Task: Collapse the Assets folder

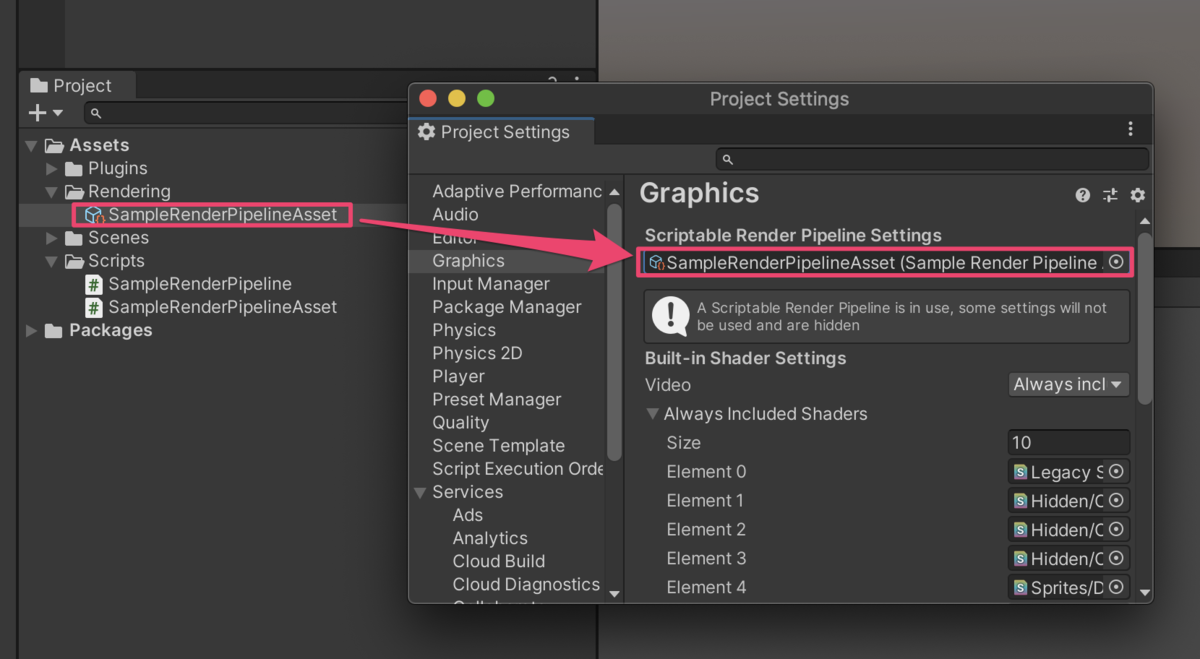Action: pos(32,146)
